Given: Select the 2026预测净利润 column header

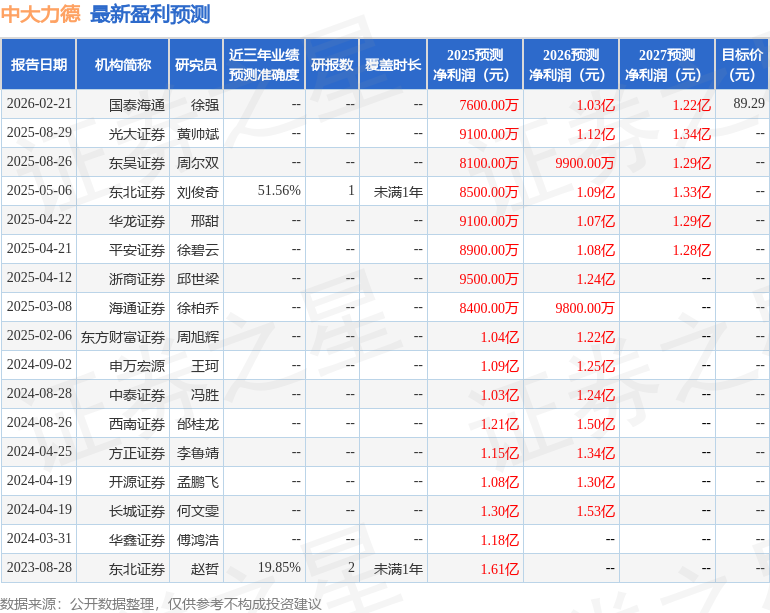Looking at the screenshot, I should click(x=571, y=64).
